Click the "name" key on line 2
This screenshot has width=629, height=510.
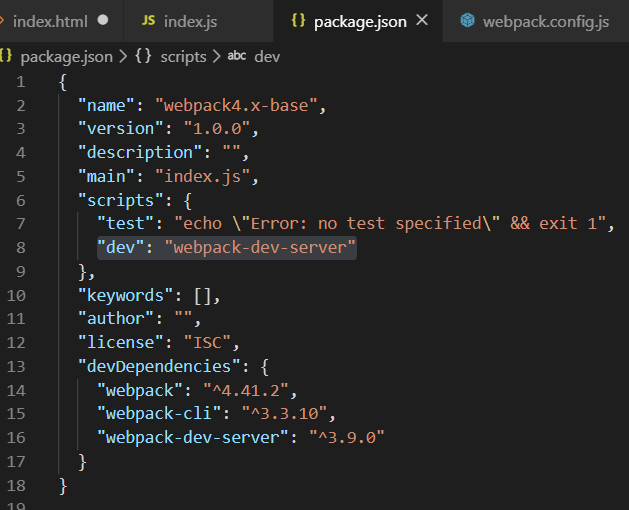[x=106, y=106]
